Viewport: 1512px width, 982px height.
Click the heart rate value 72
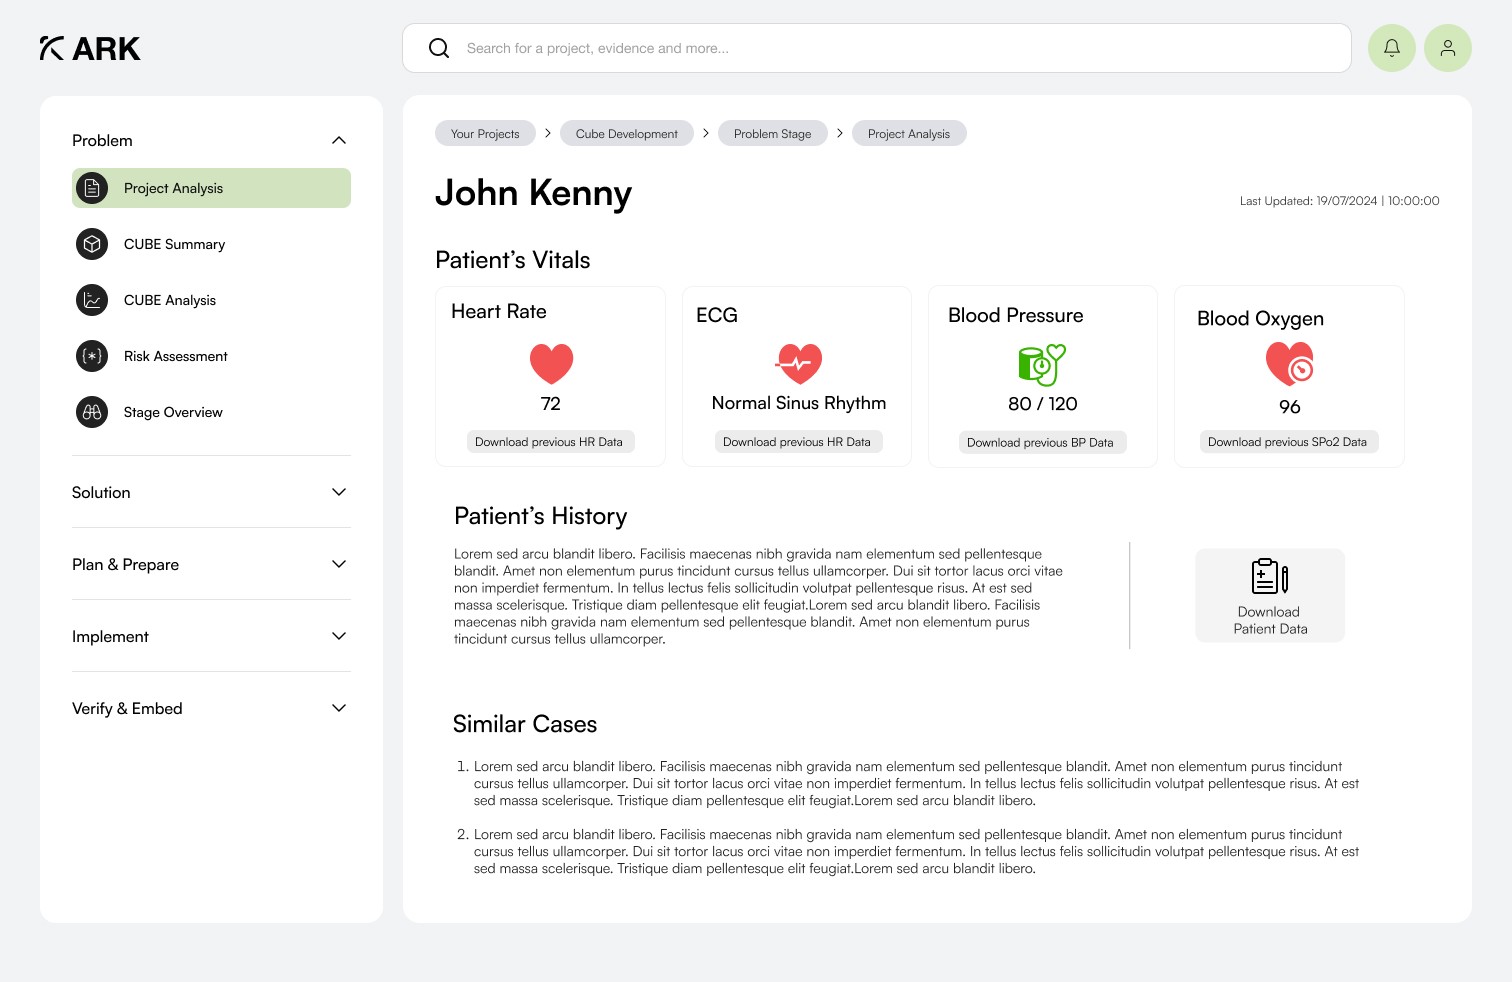tap(551, 404)
